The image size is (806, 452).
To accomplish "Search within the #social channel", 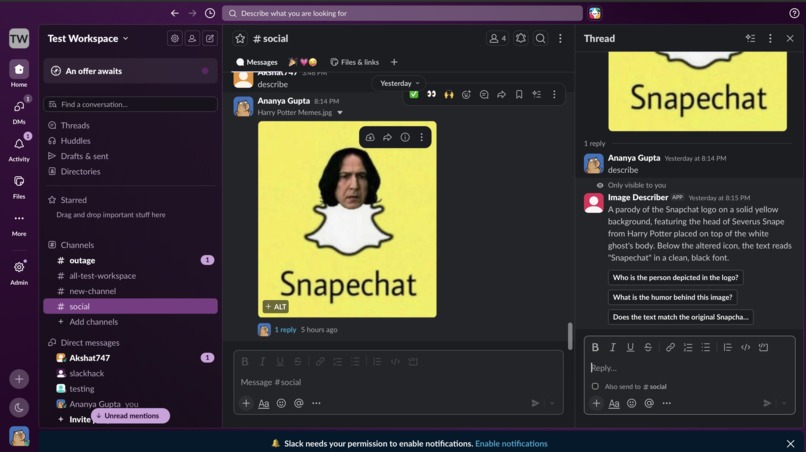I will [x=540, y=38].
